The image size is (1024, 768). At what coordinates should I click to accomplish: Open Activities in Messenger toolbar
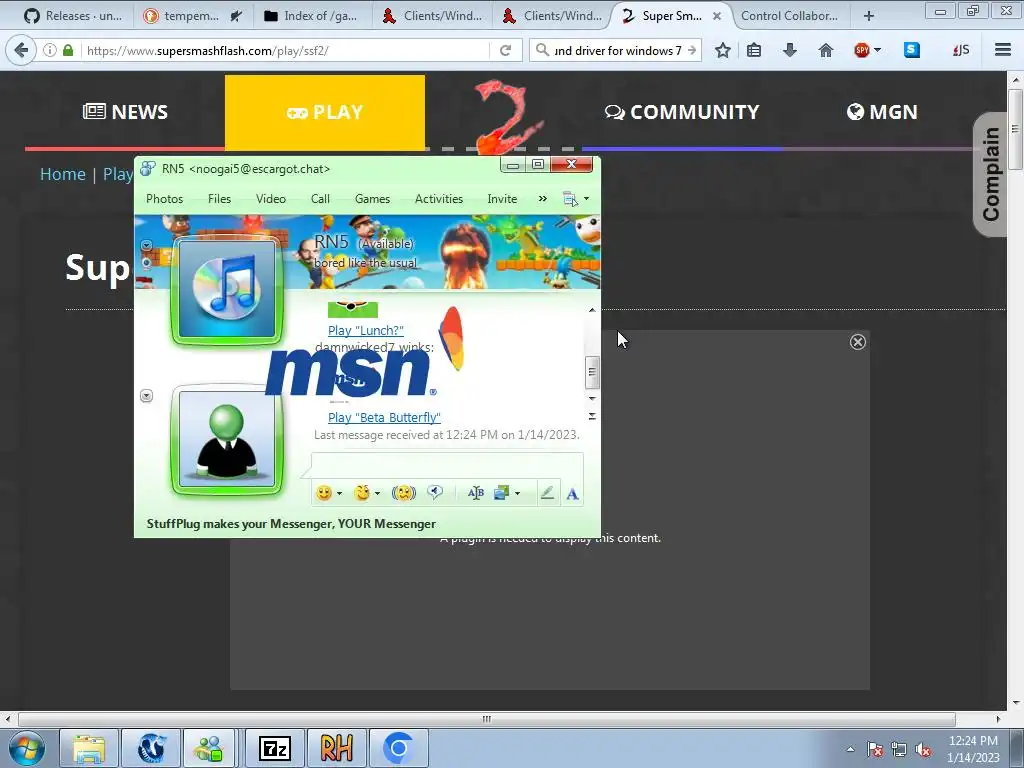click(439, 199)
